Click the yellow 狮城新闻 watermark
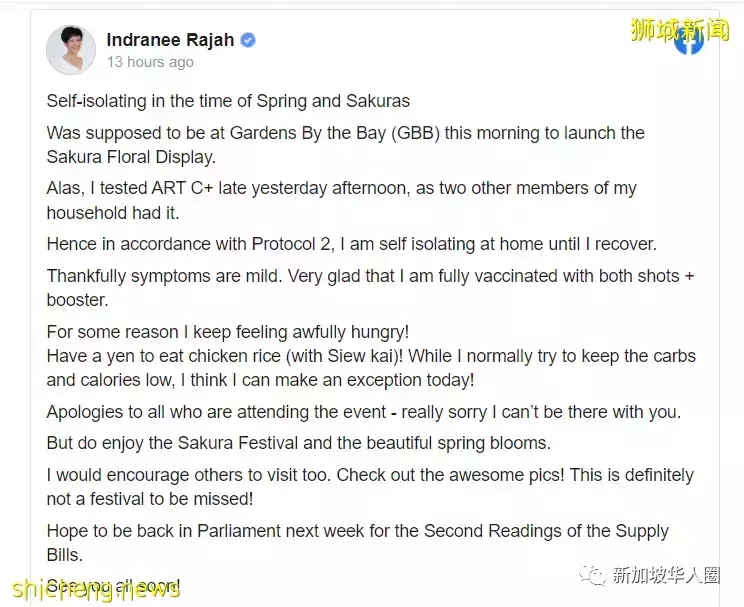This screenshot has height=607, width=744. [x=679, y=29]
